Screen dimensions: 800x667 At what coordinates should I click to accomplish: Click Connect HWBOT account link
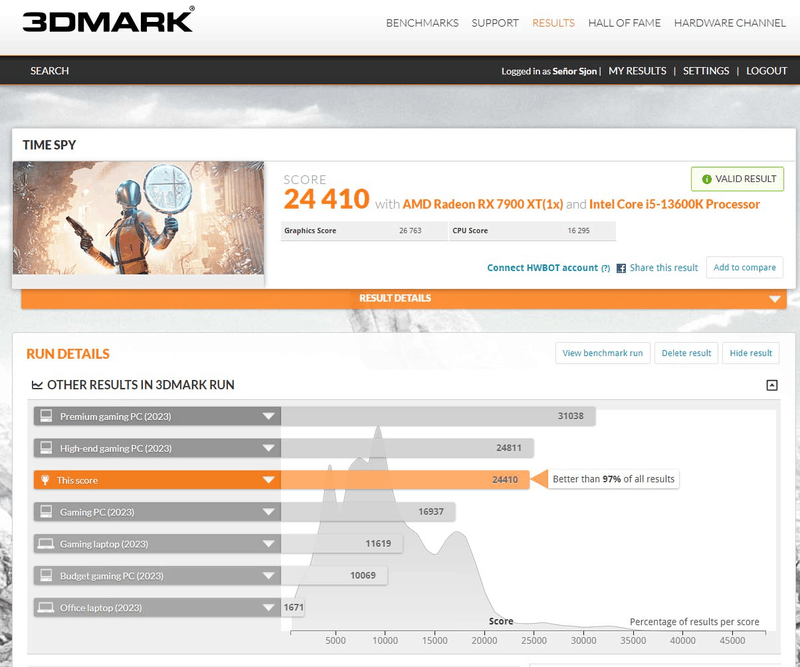pyautogui.click(x=542, y=268)
